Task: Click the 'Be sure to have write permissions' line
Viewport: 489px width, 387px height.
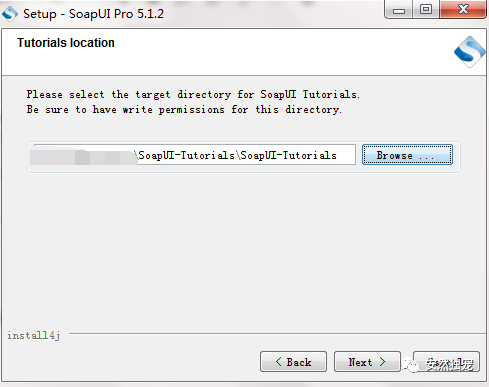Action: [x=184, y=110]
